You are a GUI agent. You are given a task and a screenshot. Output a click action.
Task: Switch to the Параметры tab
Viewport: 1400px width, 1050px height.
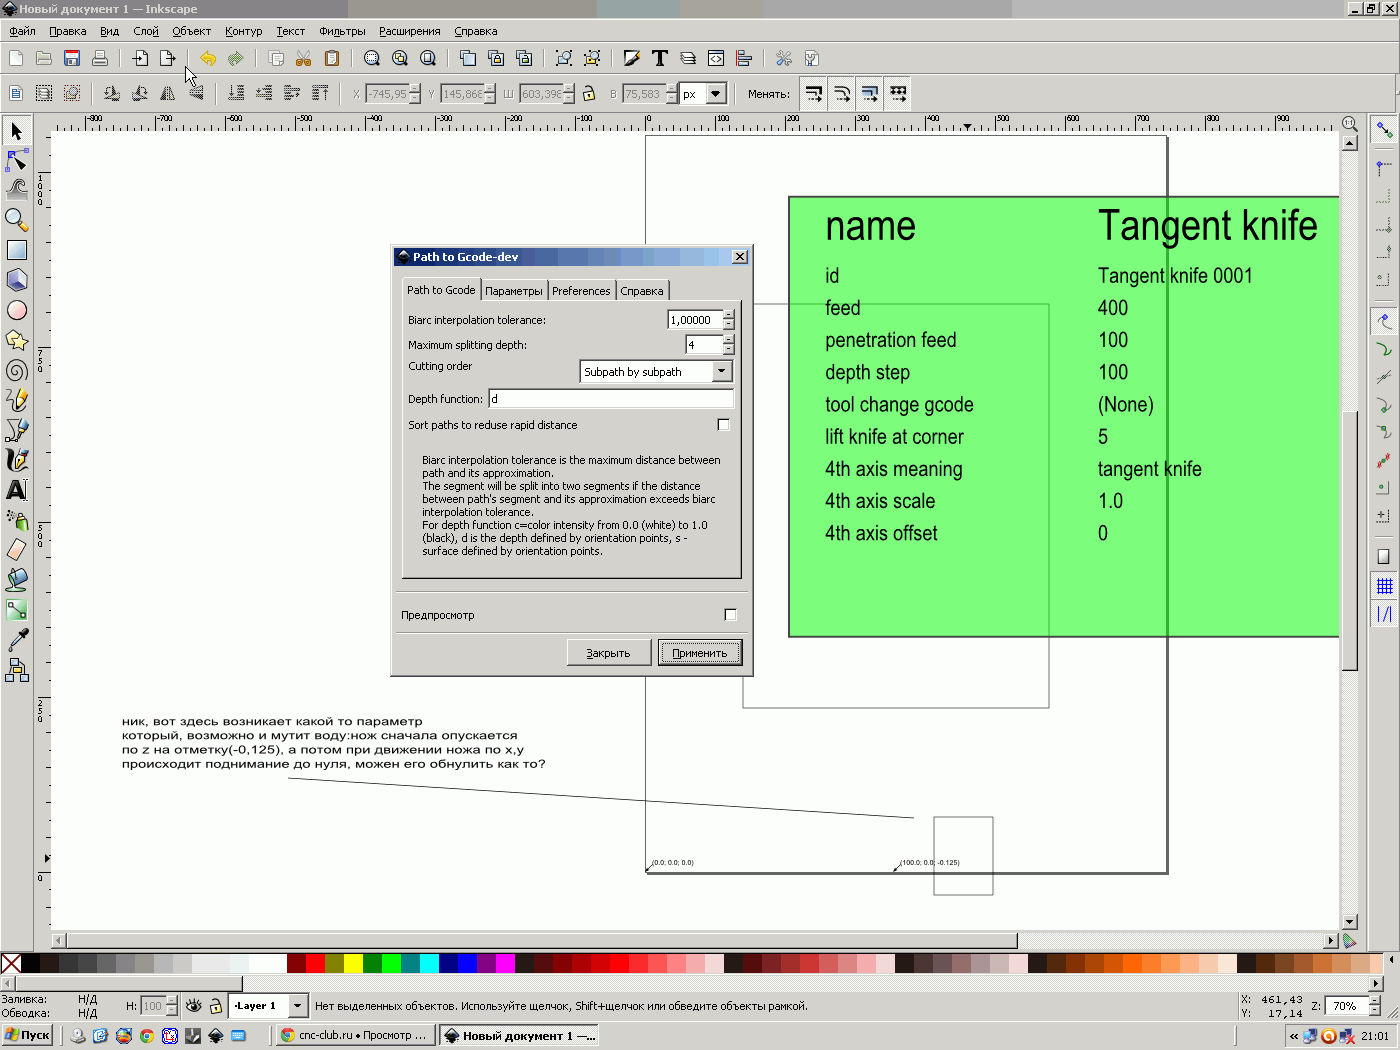[x=514, y=291]
